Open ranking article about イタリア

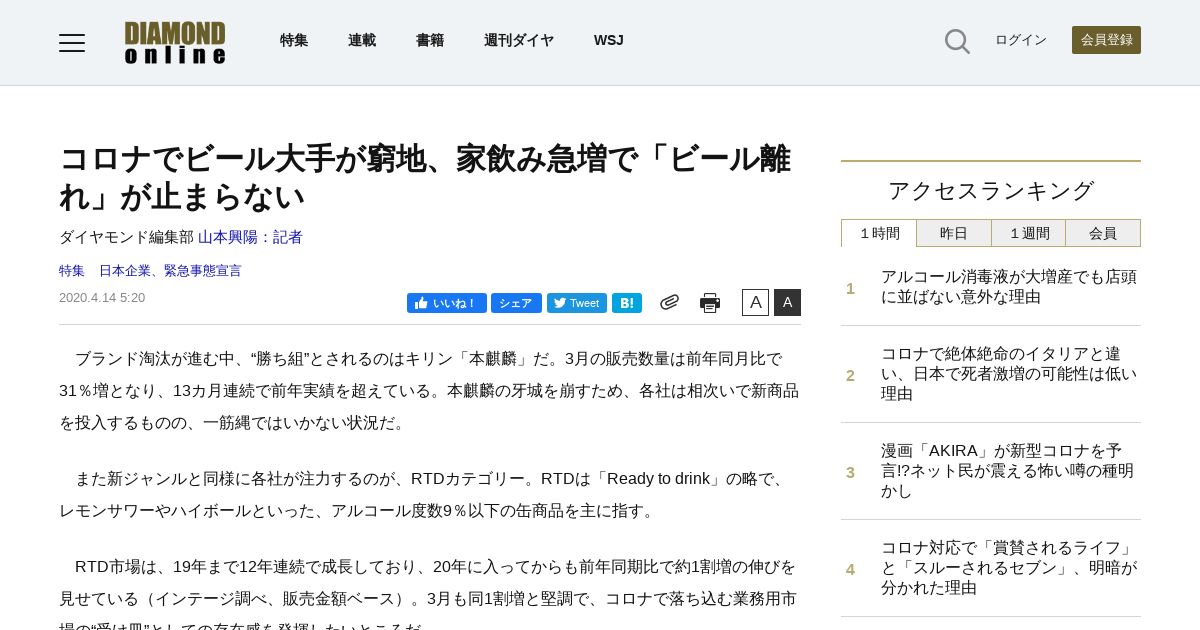click(x=1009, y=374)
